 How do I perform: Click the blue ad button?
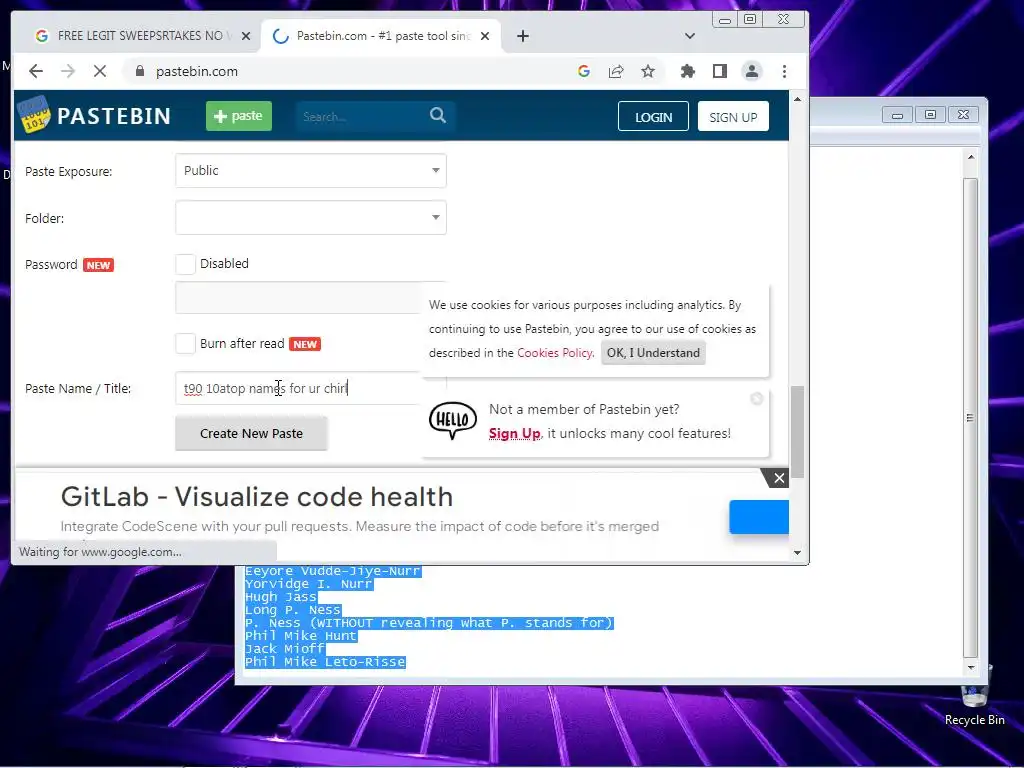759,517
